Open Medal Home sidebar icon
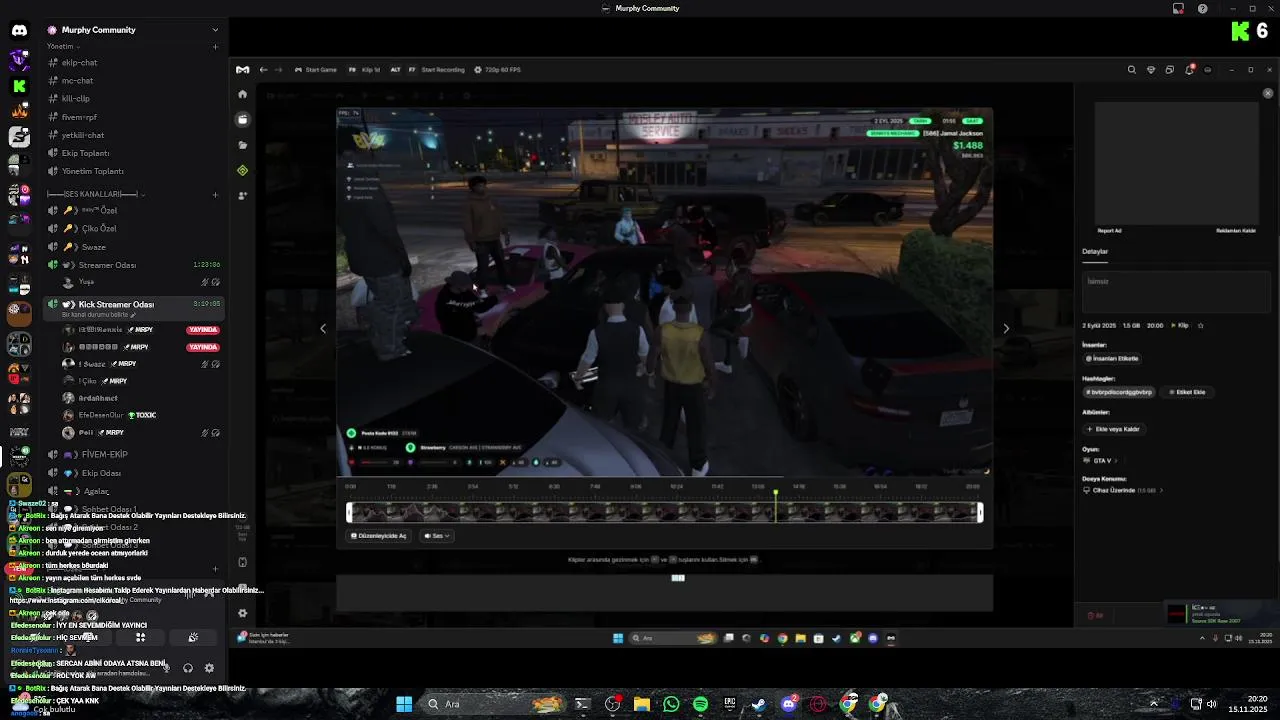The height and width of the screenshot is (720, 1280). point(242,94)
